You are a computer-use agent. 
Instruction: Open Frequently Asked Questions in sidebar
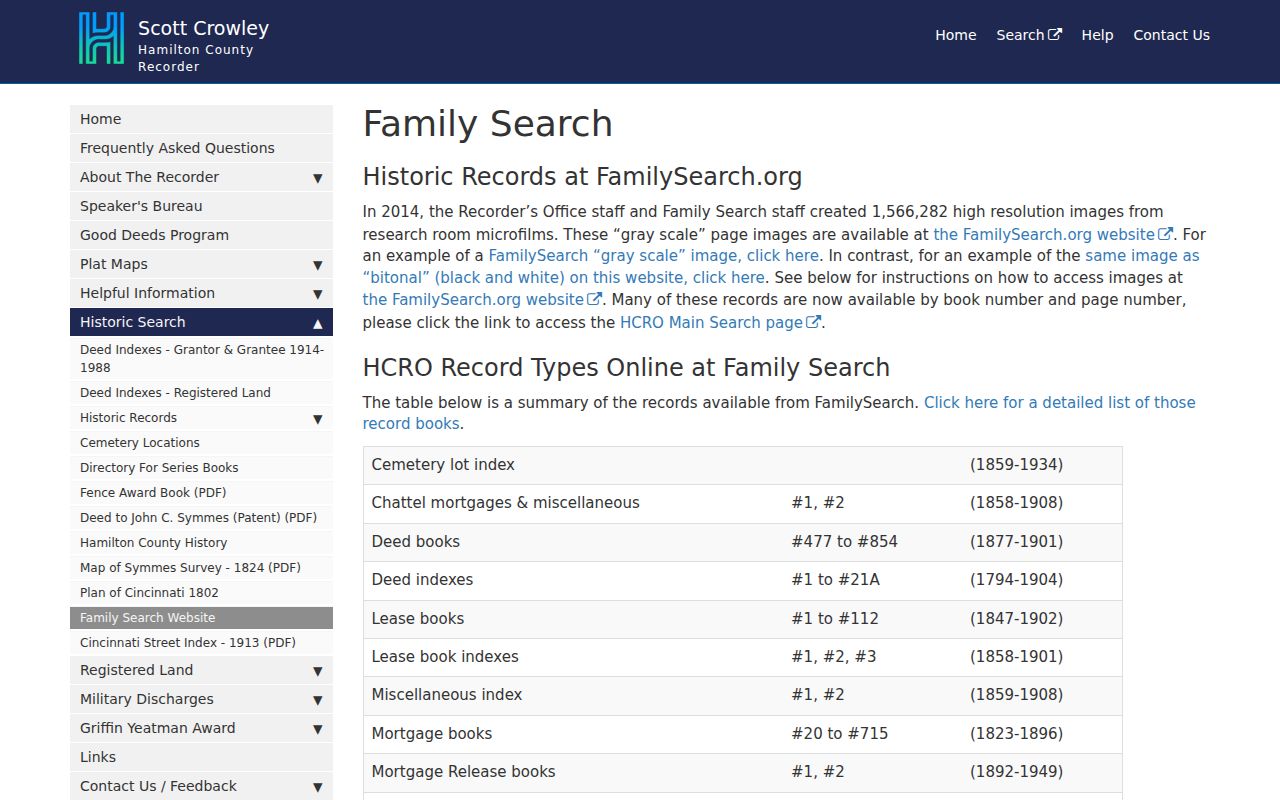pos(201,148)
